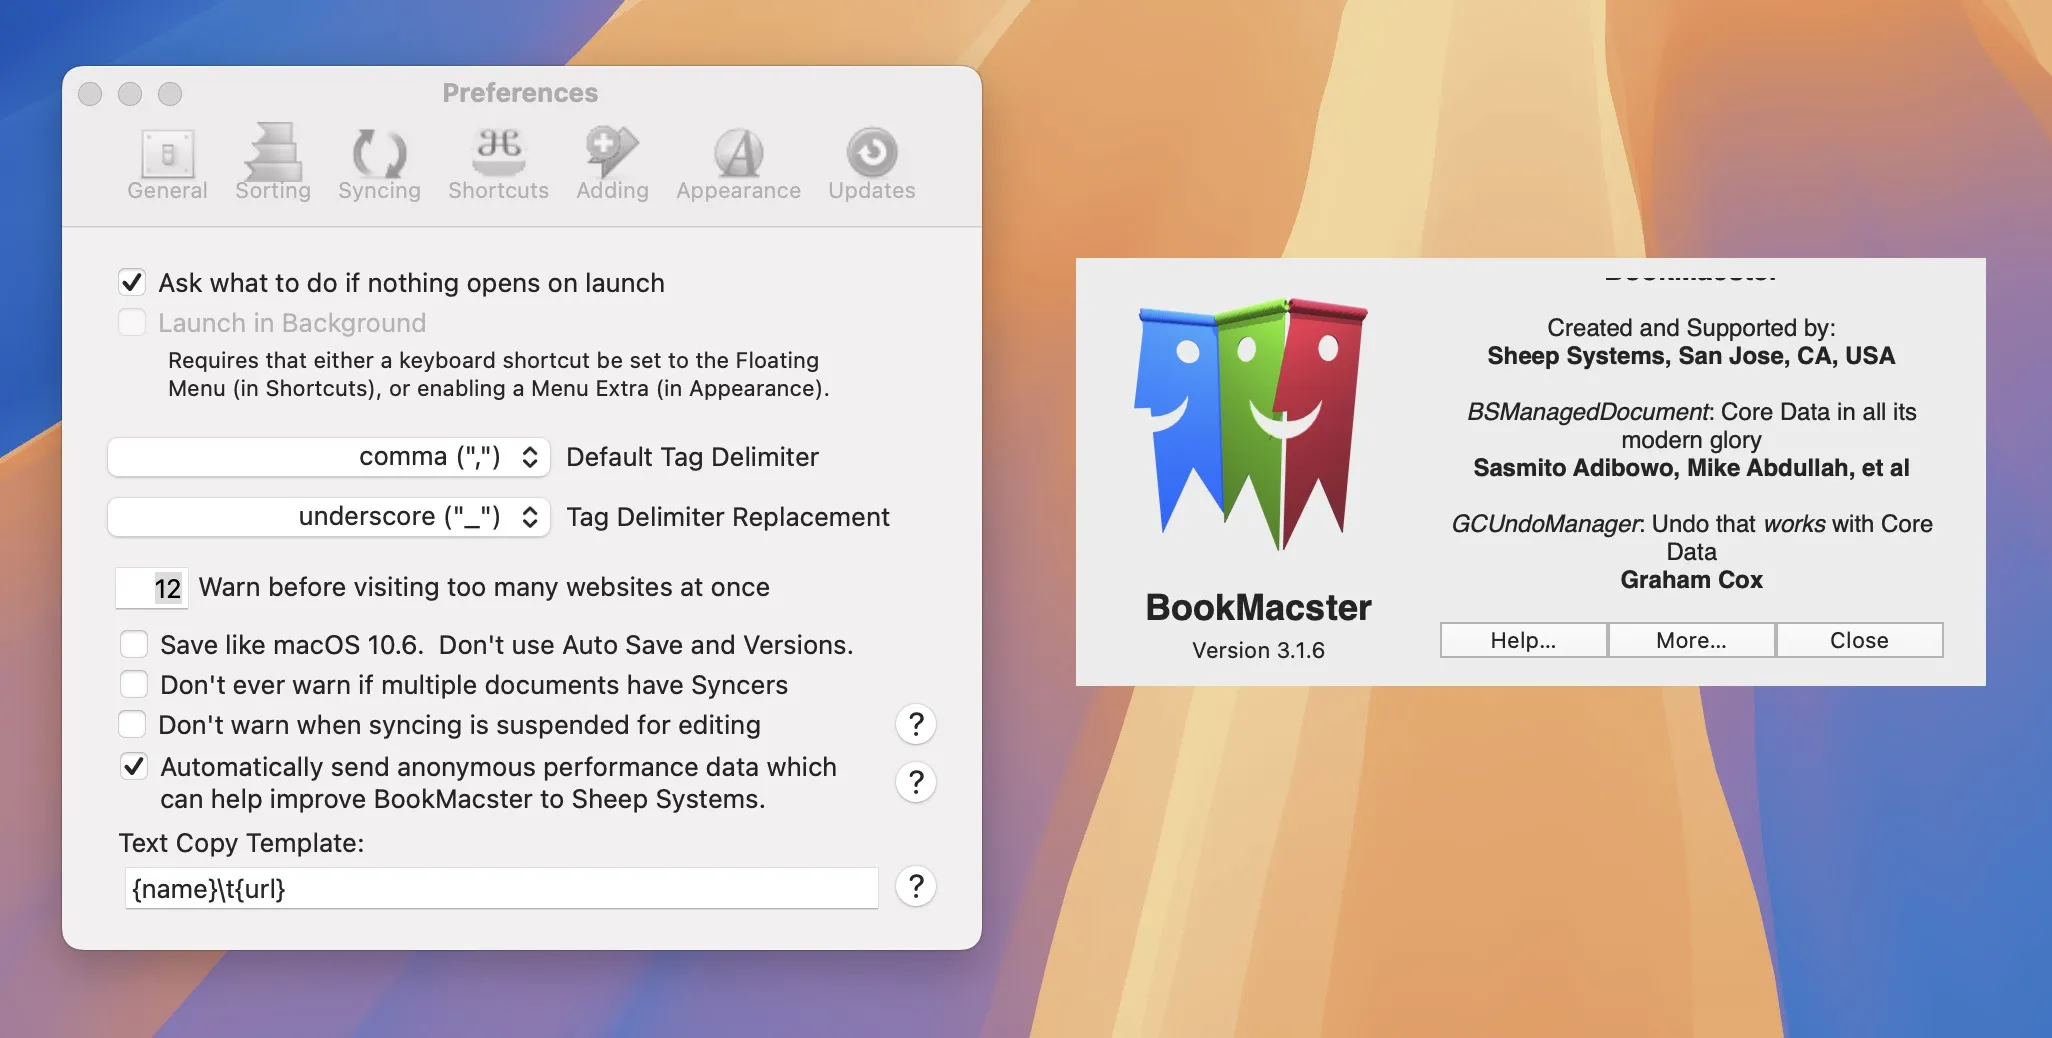
Task: Enable Save like macOS 10.6 option
Action: click(133, 644)
